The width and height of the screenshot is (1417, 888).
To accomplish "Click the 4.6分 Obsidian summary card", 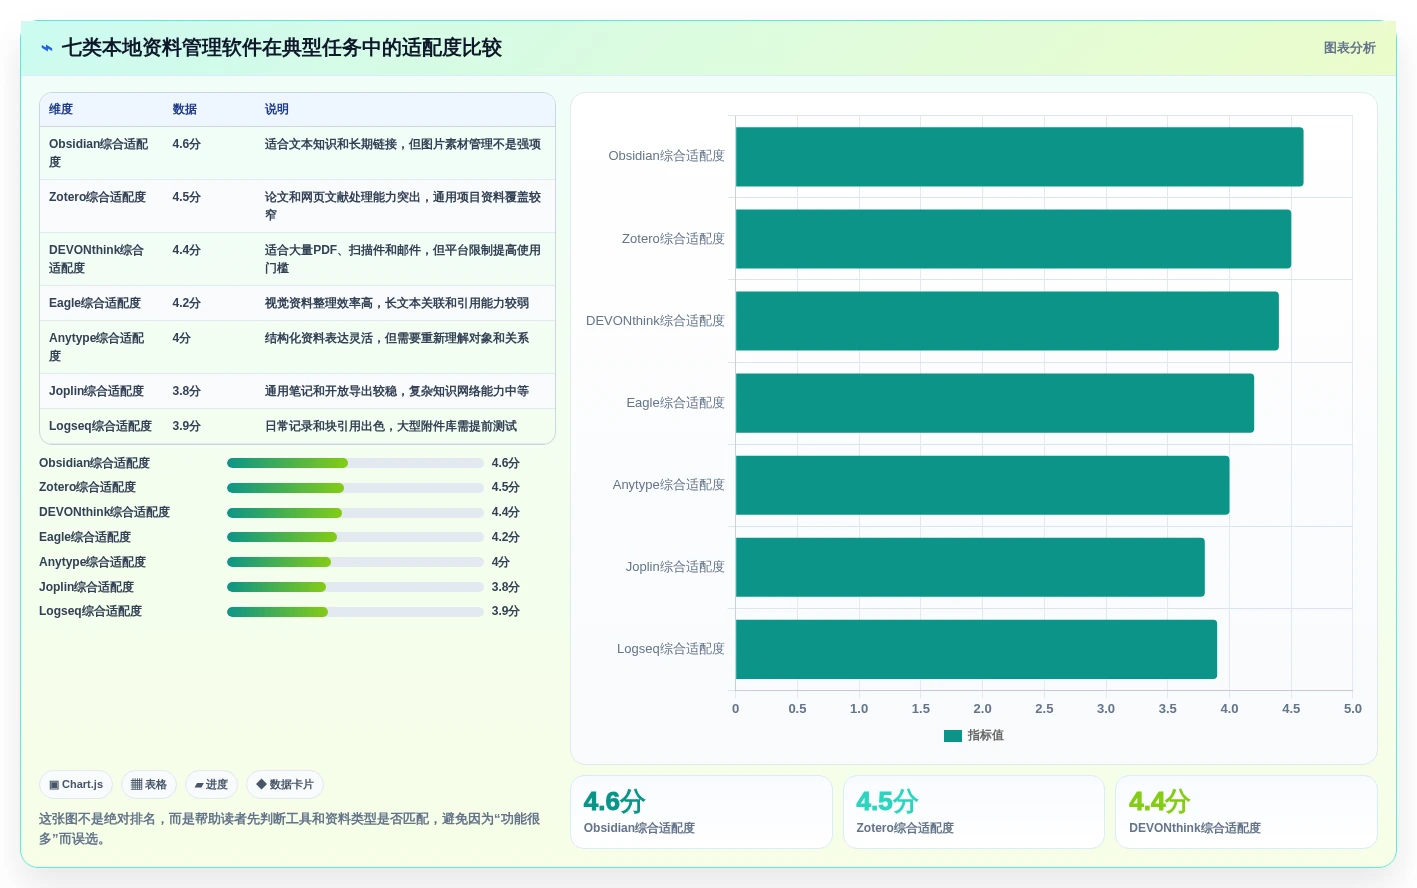I will pos(701,812).
